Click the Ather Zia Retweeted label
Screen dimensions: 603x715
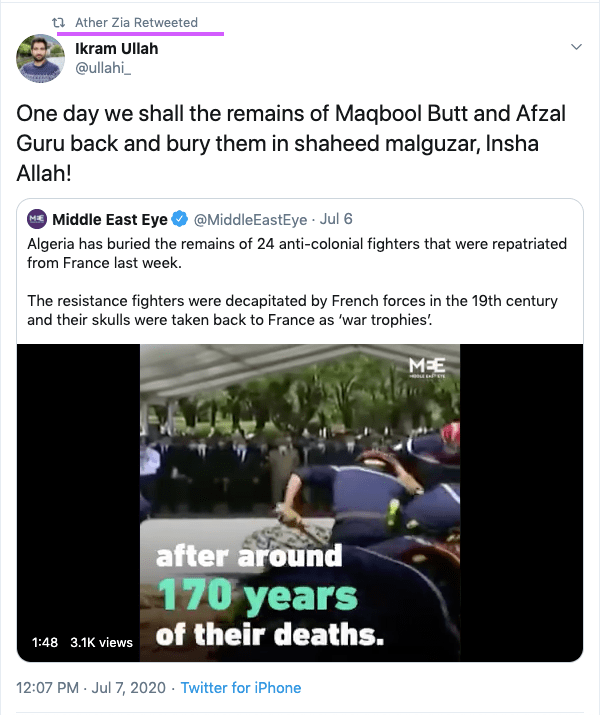[136, 22]
